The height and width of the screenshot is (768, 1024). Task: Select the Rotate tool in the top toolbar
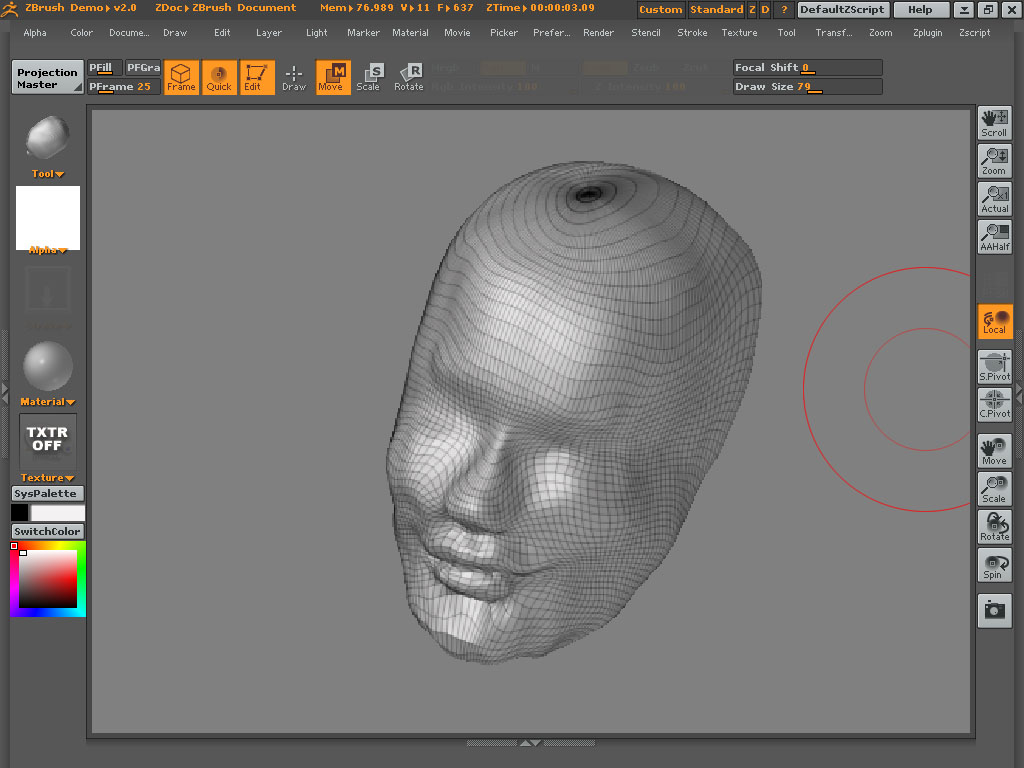click(409, 76)
